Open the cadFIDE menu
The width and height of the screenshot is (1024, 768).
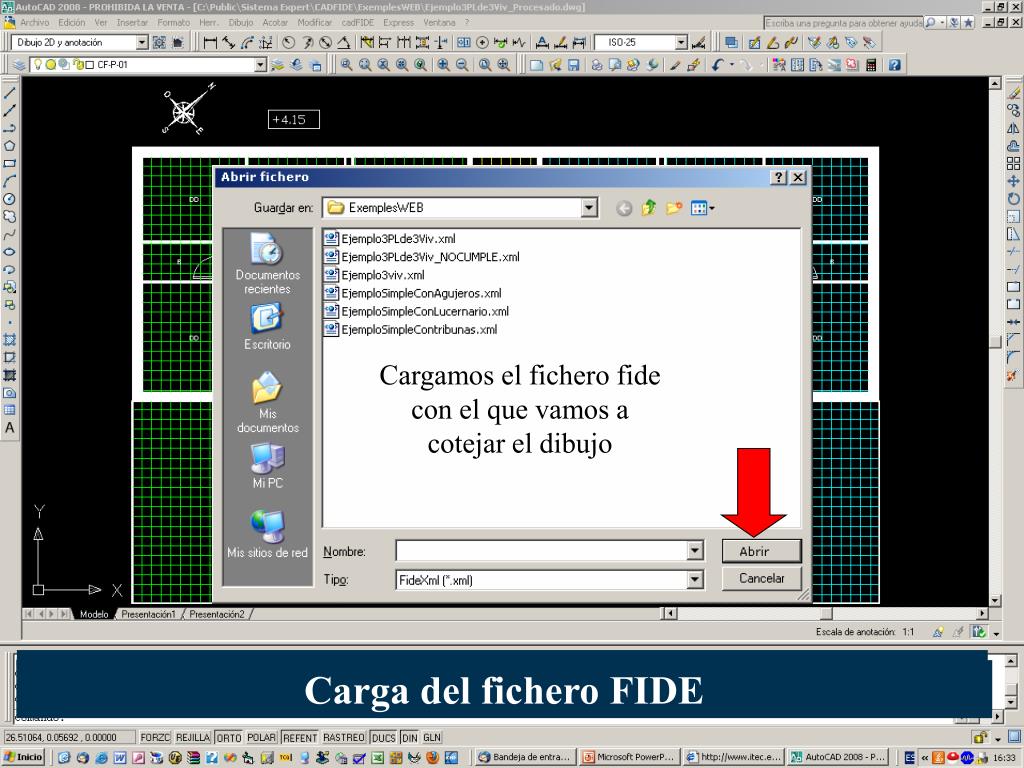coord(358,22)
